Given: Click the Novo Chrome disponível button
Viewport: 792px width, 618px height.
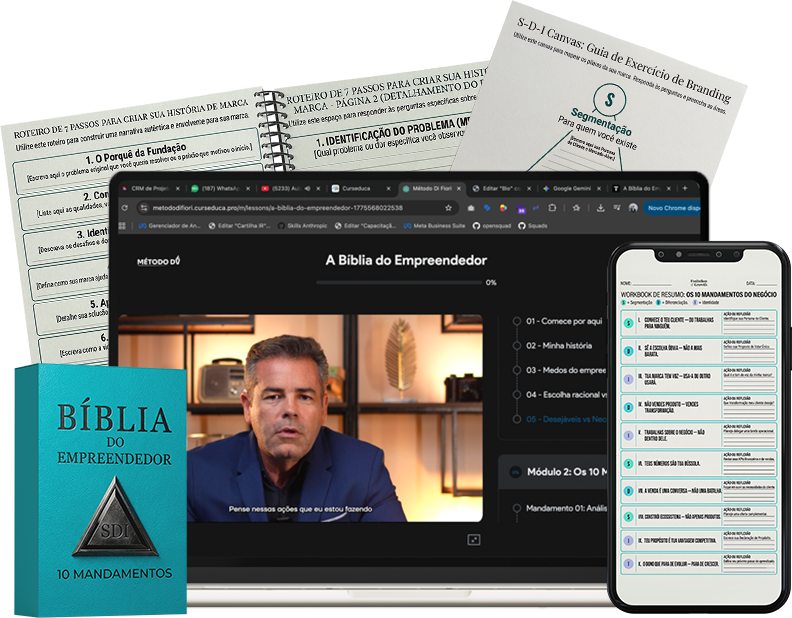Looking at the screenshot, I should point(673,208).
